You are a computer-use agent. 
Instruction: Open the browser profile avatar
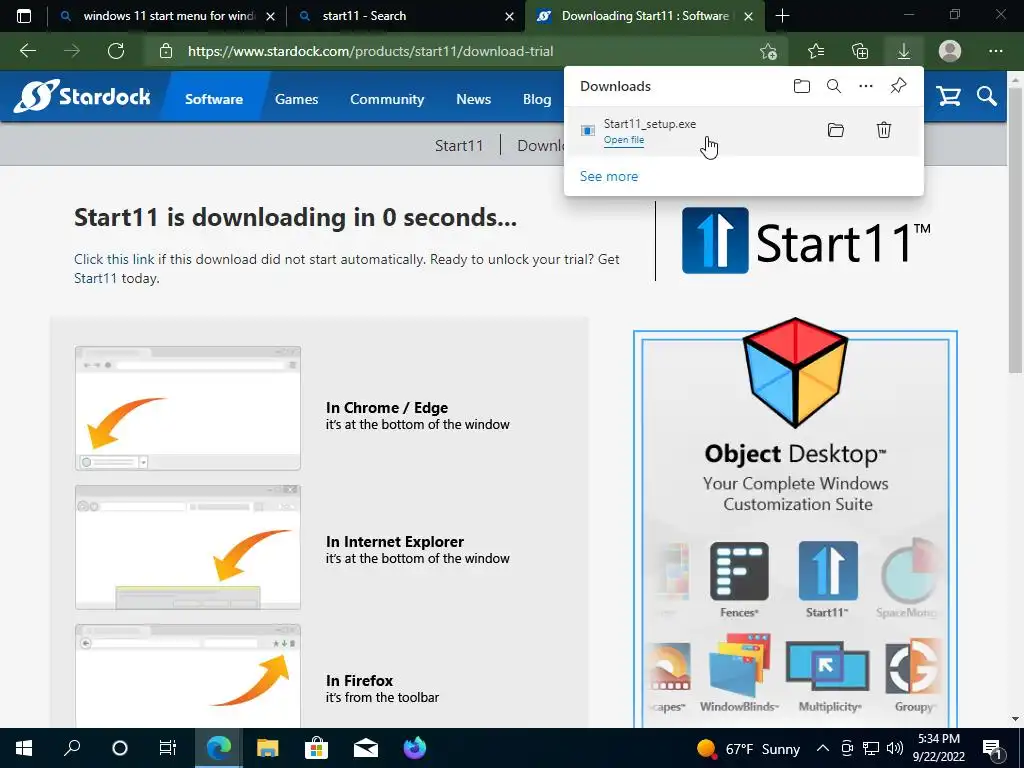950,51
